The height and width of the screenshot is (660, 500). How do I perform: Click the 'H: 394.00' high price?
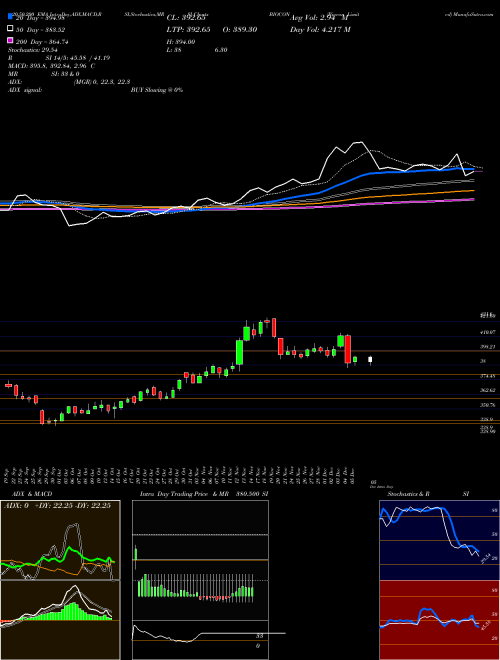[x=181, y=42]
